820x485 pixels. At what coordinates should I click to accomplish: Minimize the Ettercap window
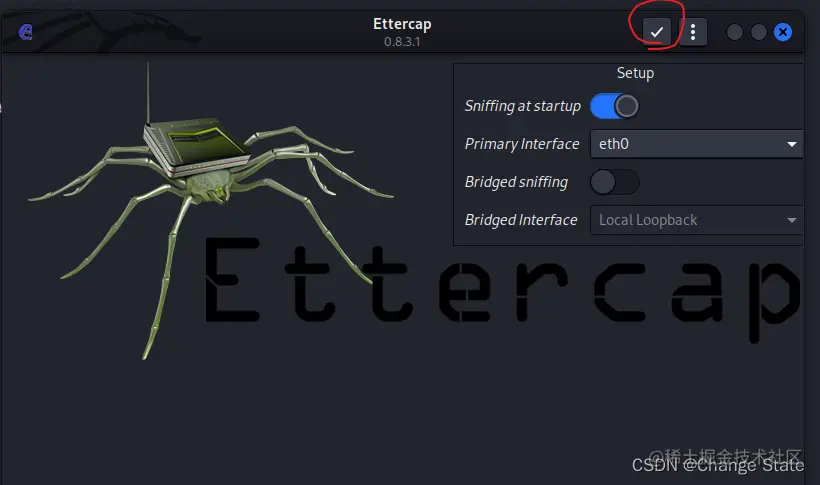[x=735, y=32]
